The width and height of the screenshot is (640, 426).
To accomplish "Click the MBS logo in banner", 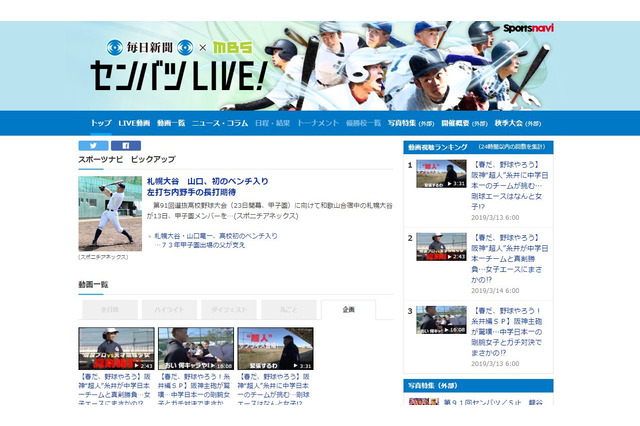I will (233, 47).
